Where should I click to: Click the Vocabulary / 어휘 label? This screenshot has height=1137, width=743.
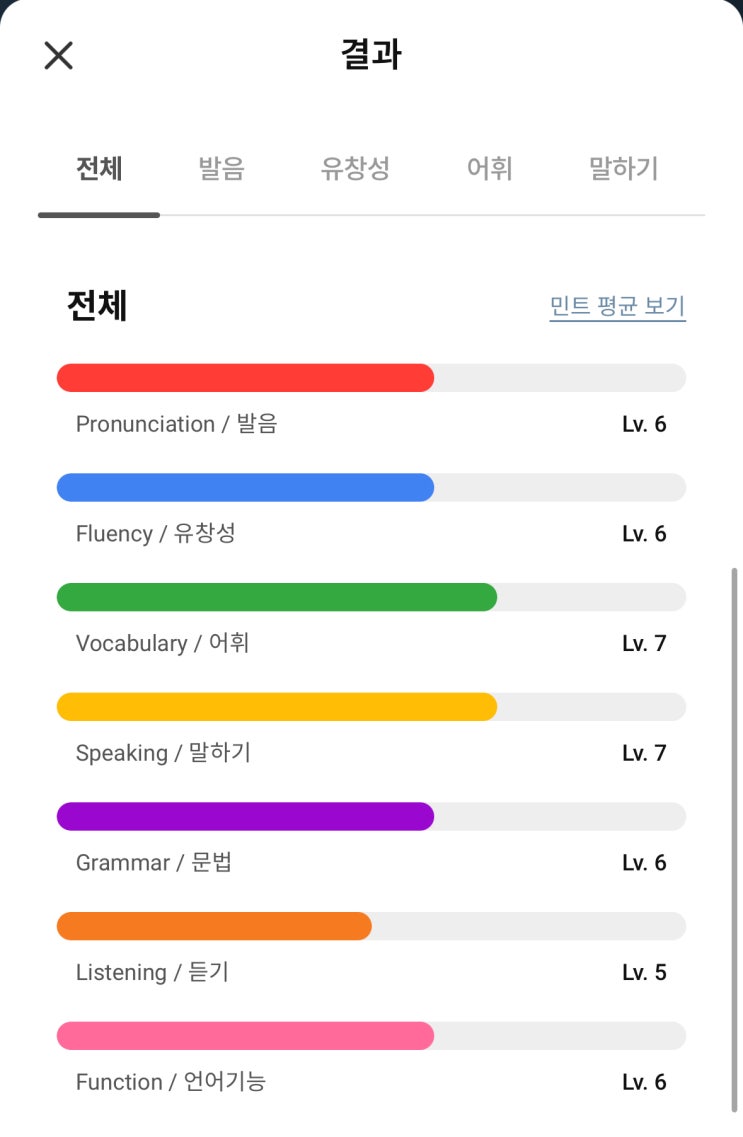click(162, 643)
